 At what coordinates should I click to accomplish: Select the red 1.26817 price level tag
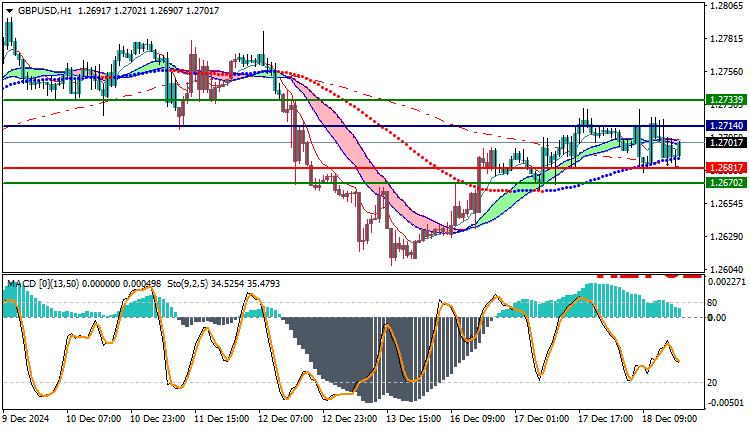[x=726, y=168]
